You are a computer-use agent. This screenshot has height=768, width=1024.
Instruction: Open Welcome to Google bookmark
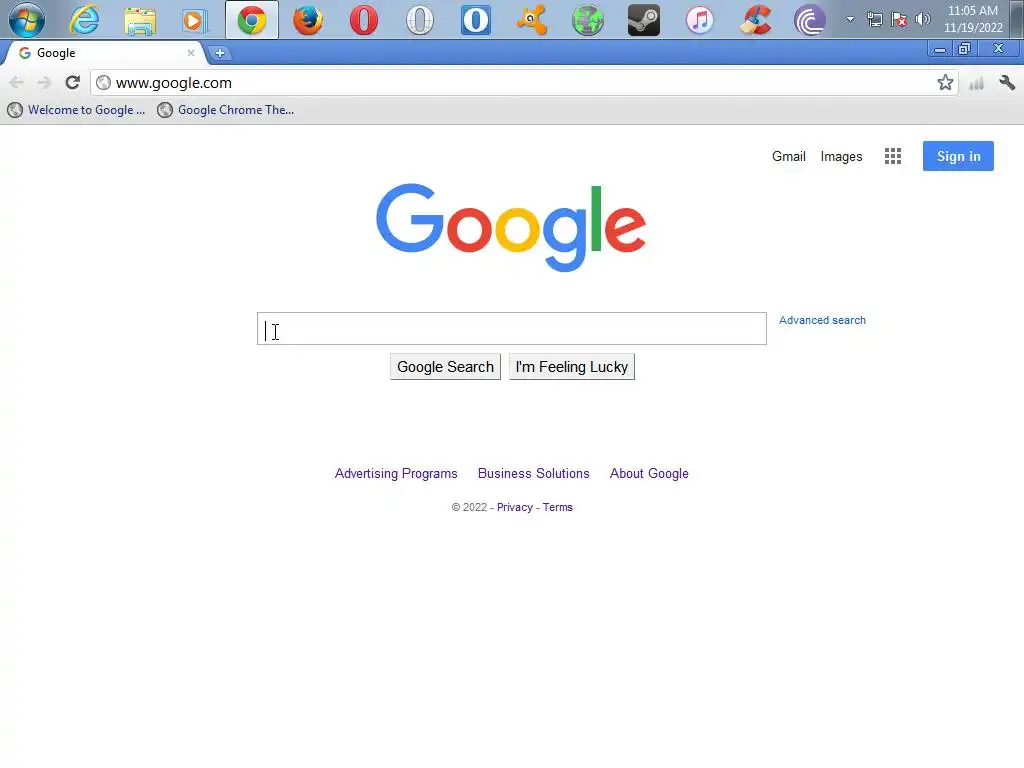click(76, 110)
